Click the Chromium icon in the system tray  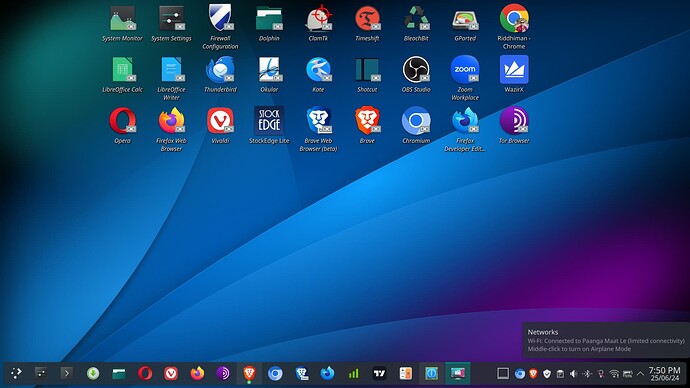point(520,374)
